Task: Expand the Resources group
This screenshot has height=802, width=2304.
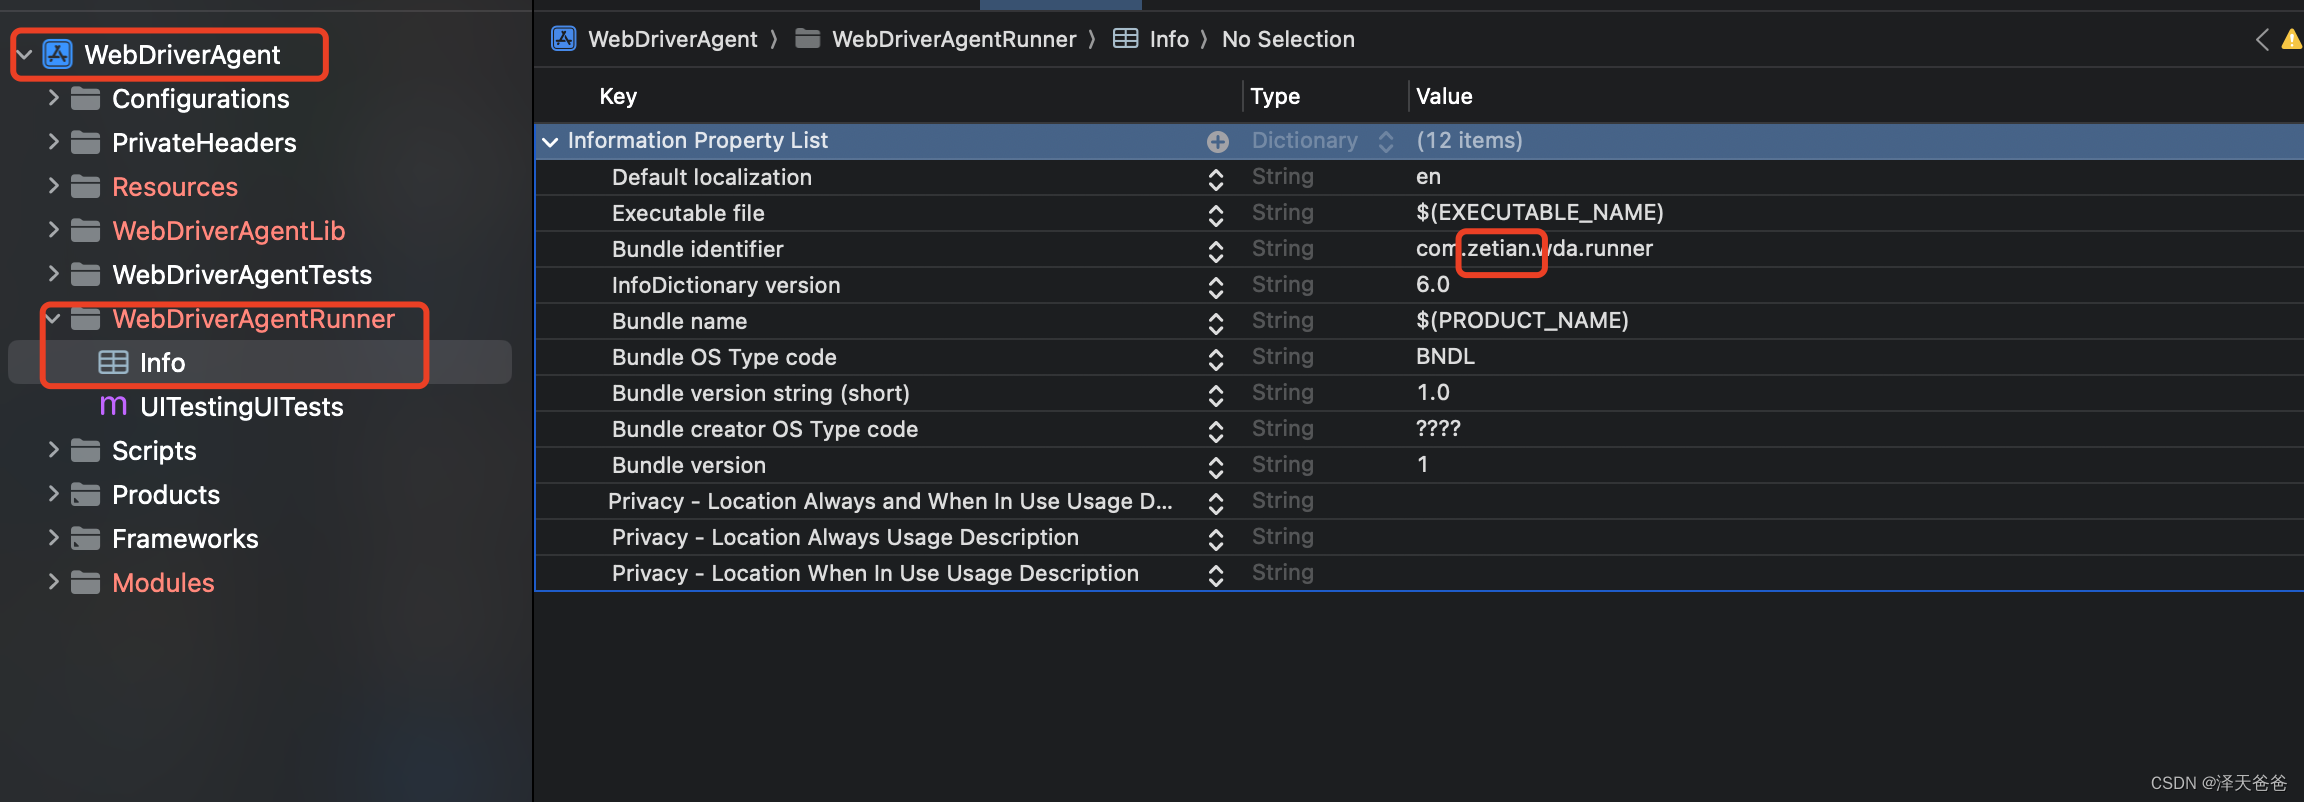Action: (x=54, y=185)
